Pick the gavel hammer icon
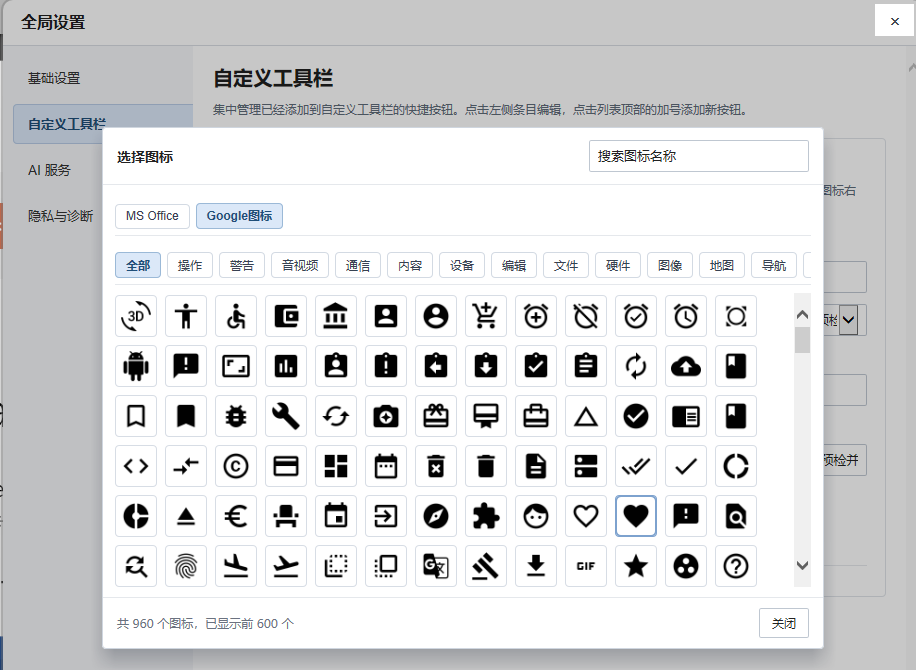Viewport: 916px width, 670px height. coord(486,566)
